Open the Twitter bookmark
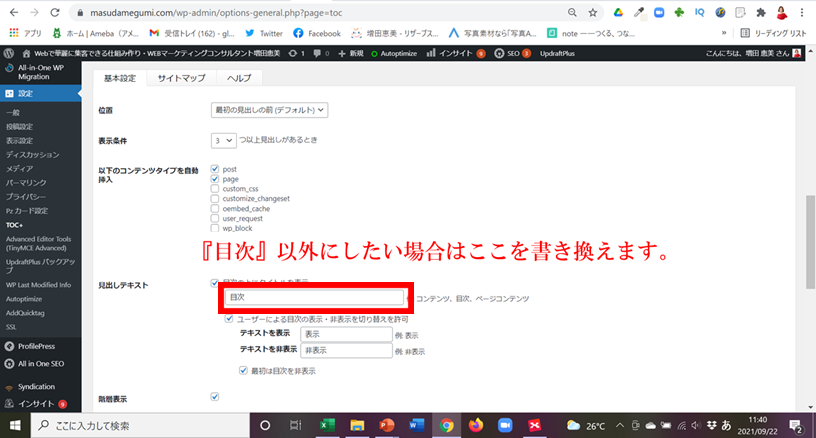The height and width of the screenshot is (438, 816). coord(264,33)
